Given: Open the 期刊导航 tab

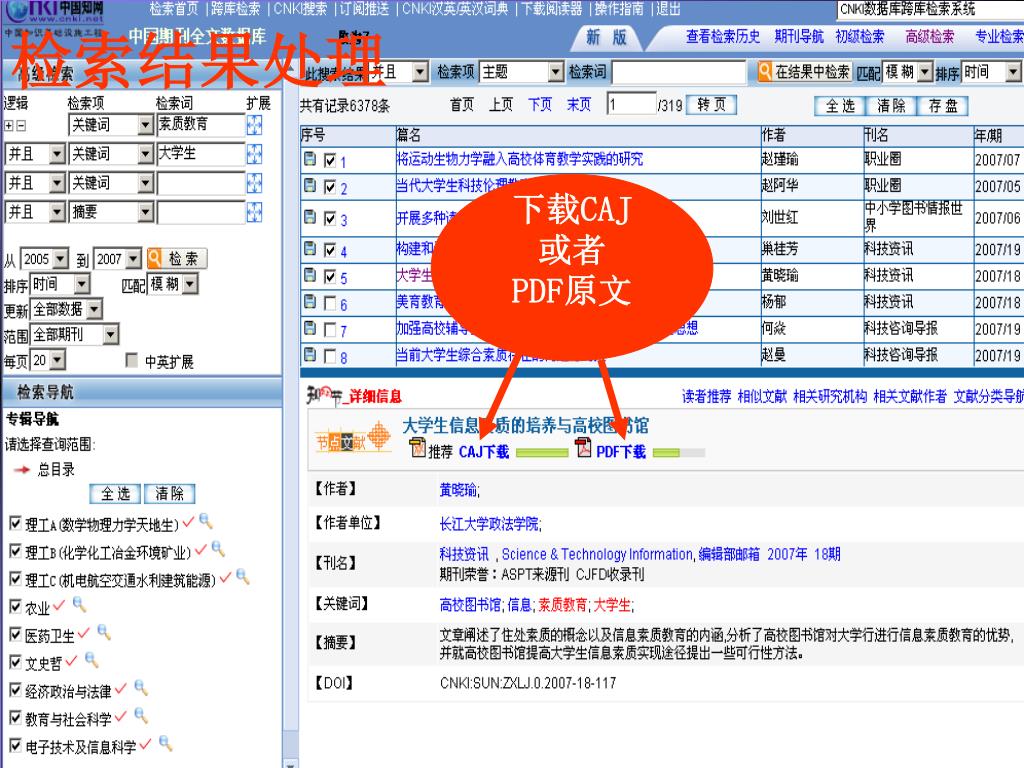Looking at the screenshot, I should [x=799, y=37].
